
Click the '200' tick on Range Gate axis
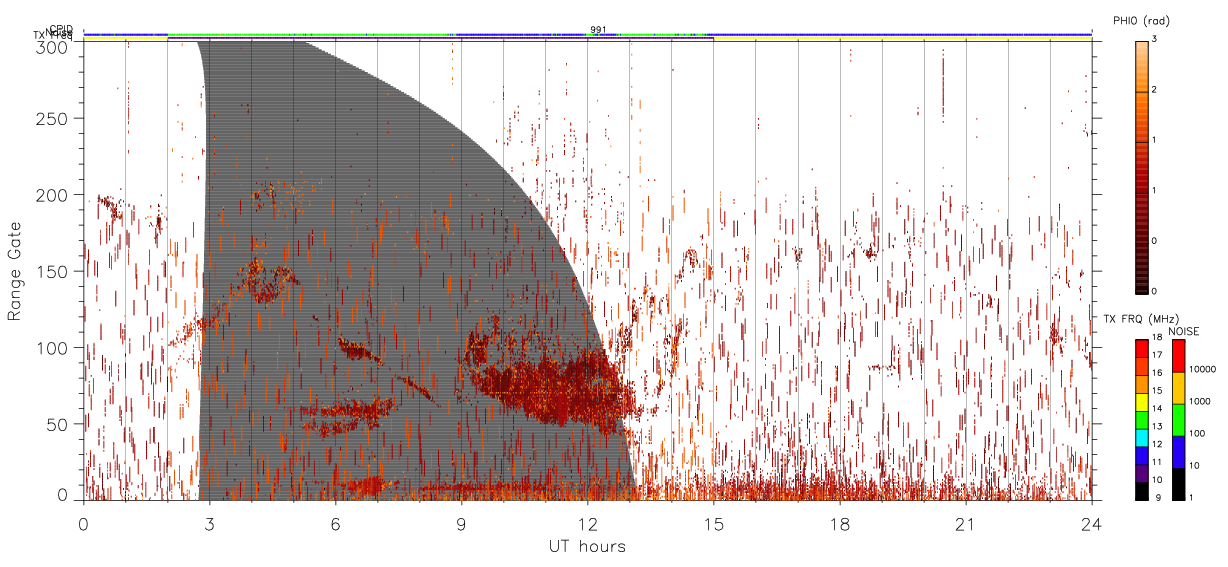point(54,195)
